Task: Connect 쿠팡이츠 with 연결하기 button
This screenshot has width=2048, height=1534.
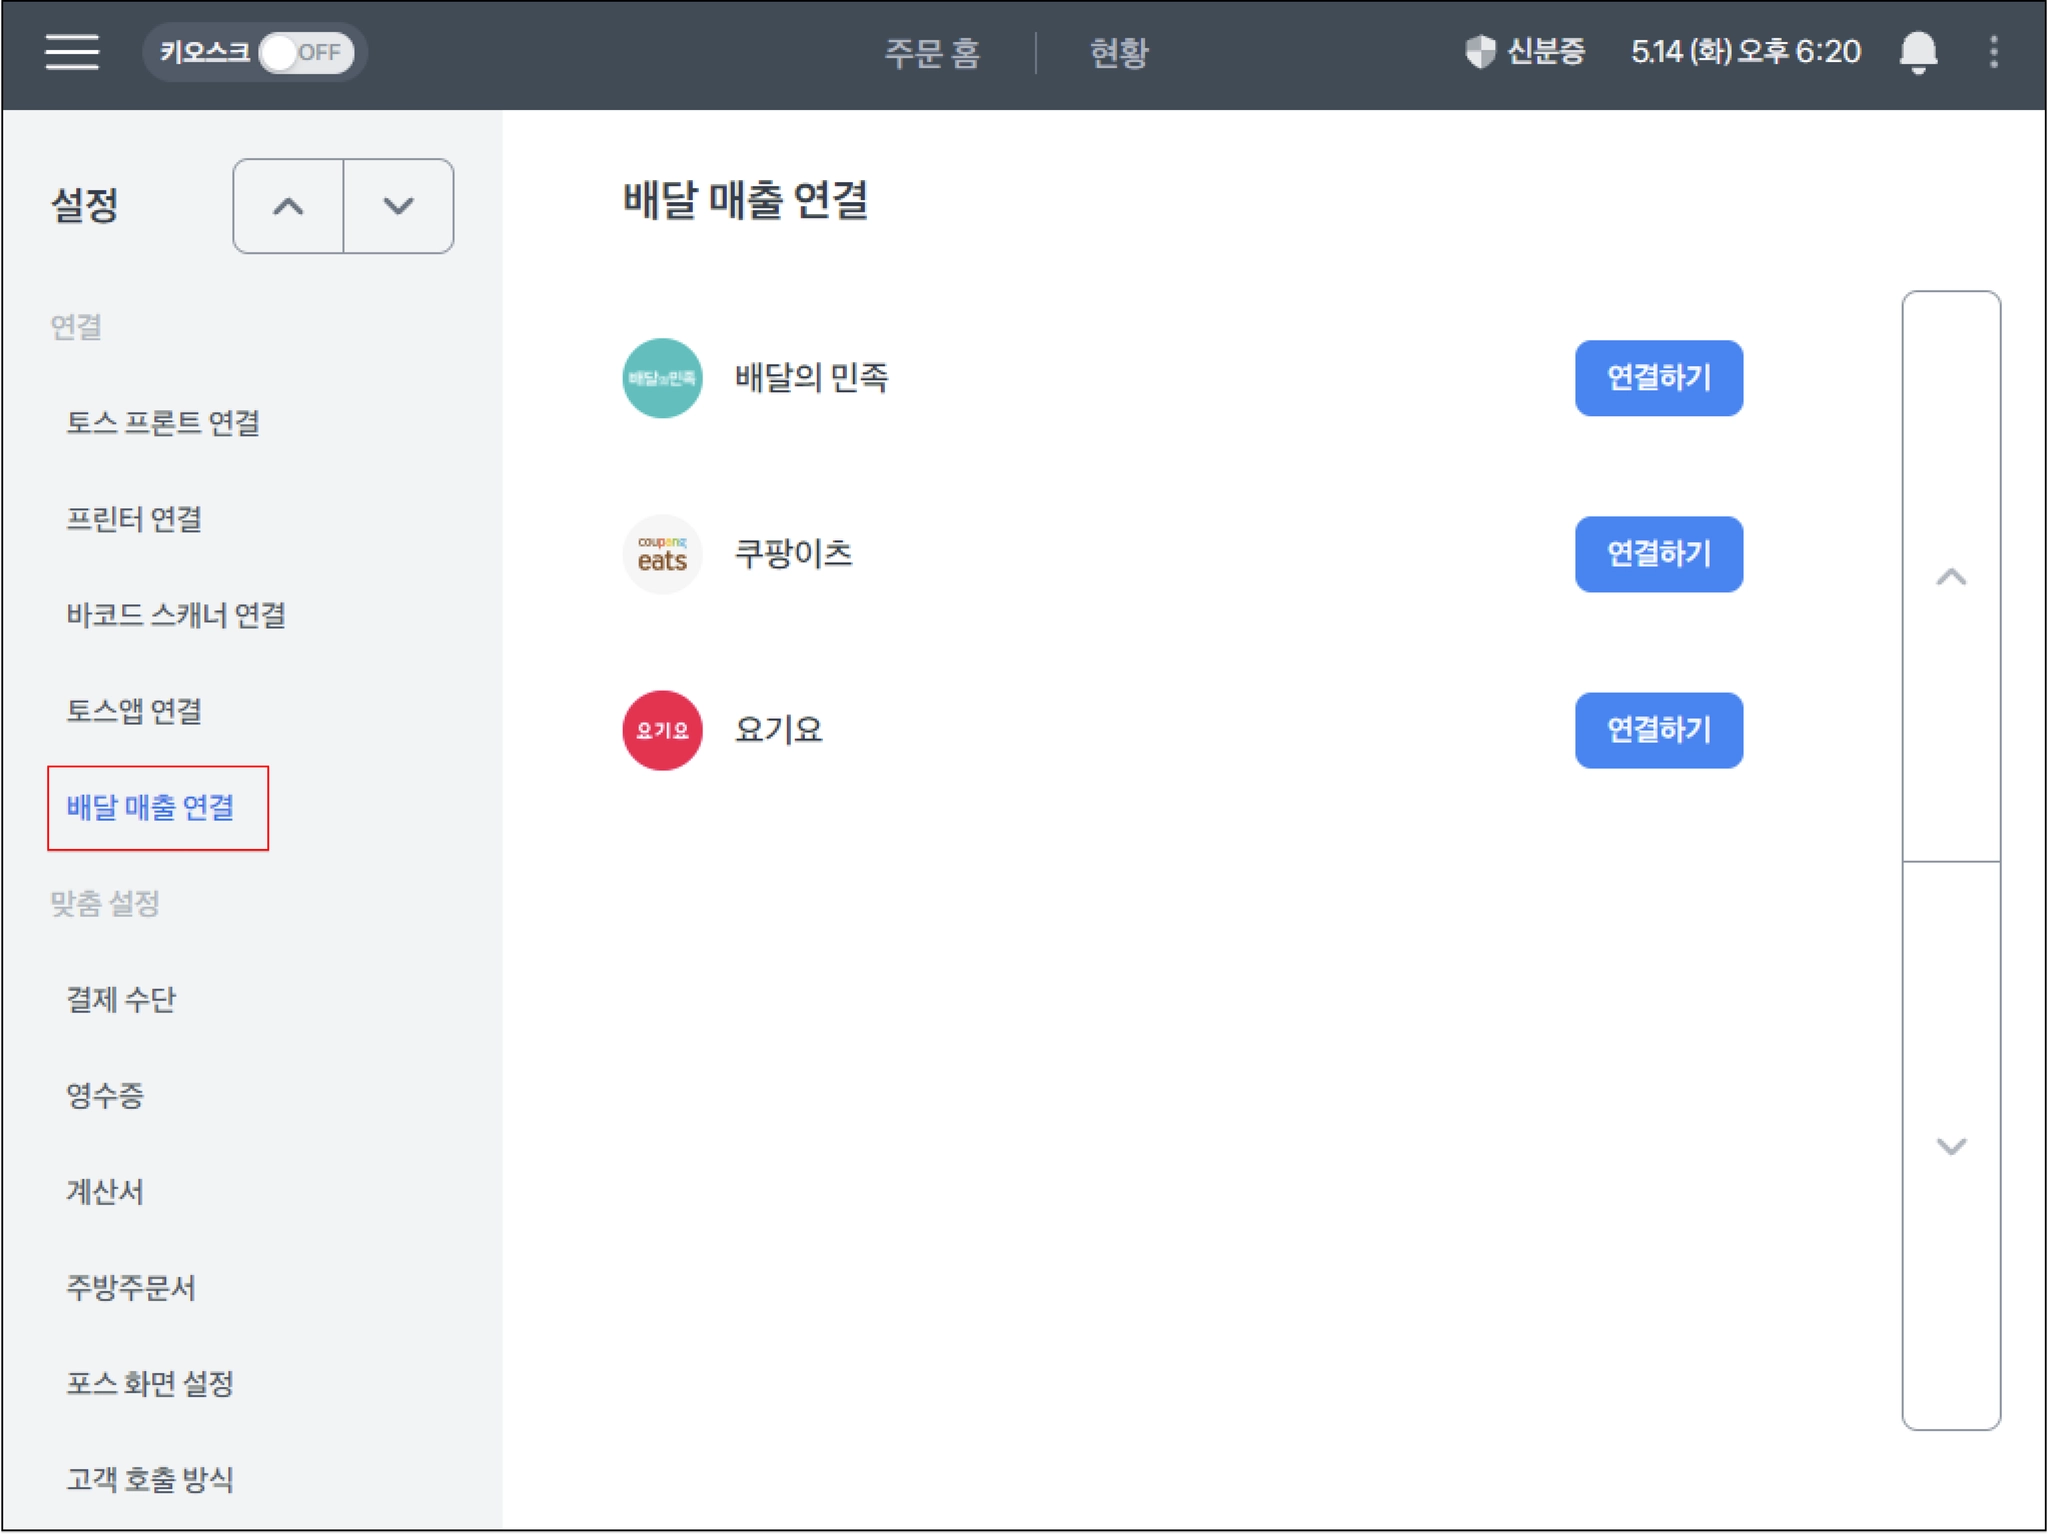Action: [x=1658, y=554]
